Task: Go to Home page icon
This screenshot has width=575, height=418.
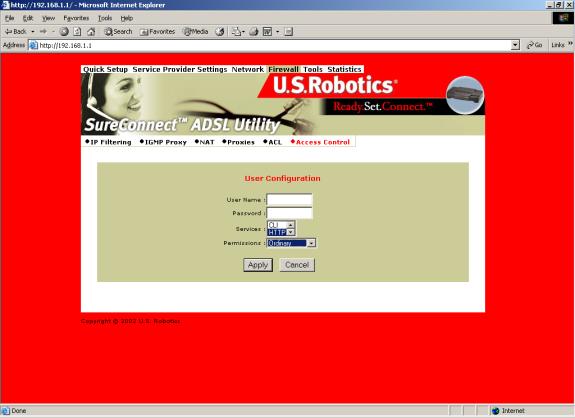Action: pyautogui.click(x=91, y=32)
